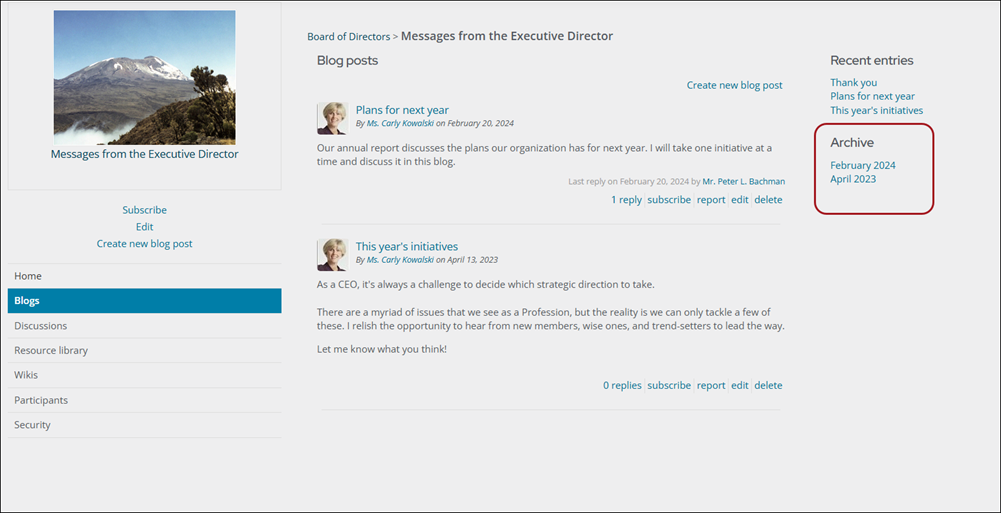Viewport: 1001px width, 513px height.
Task: Click Board of Directors breadcrumb
Action: 349,37
